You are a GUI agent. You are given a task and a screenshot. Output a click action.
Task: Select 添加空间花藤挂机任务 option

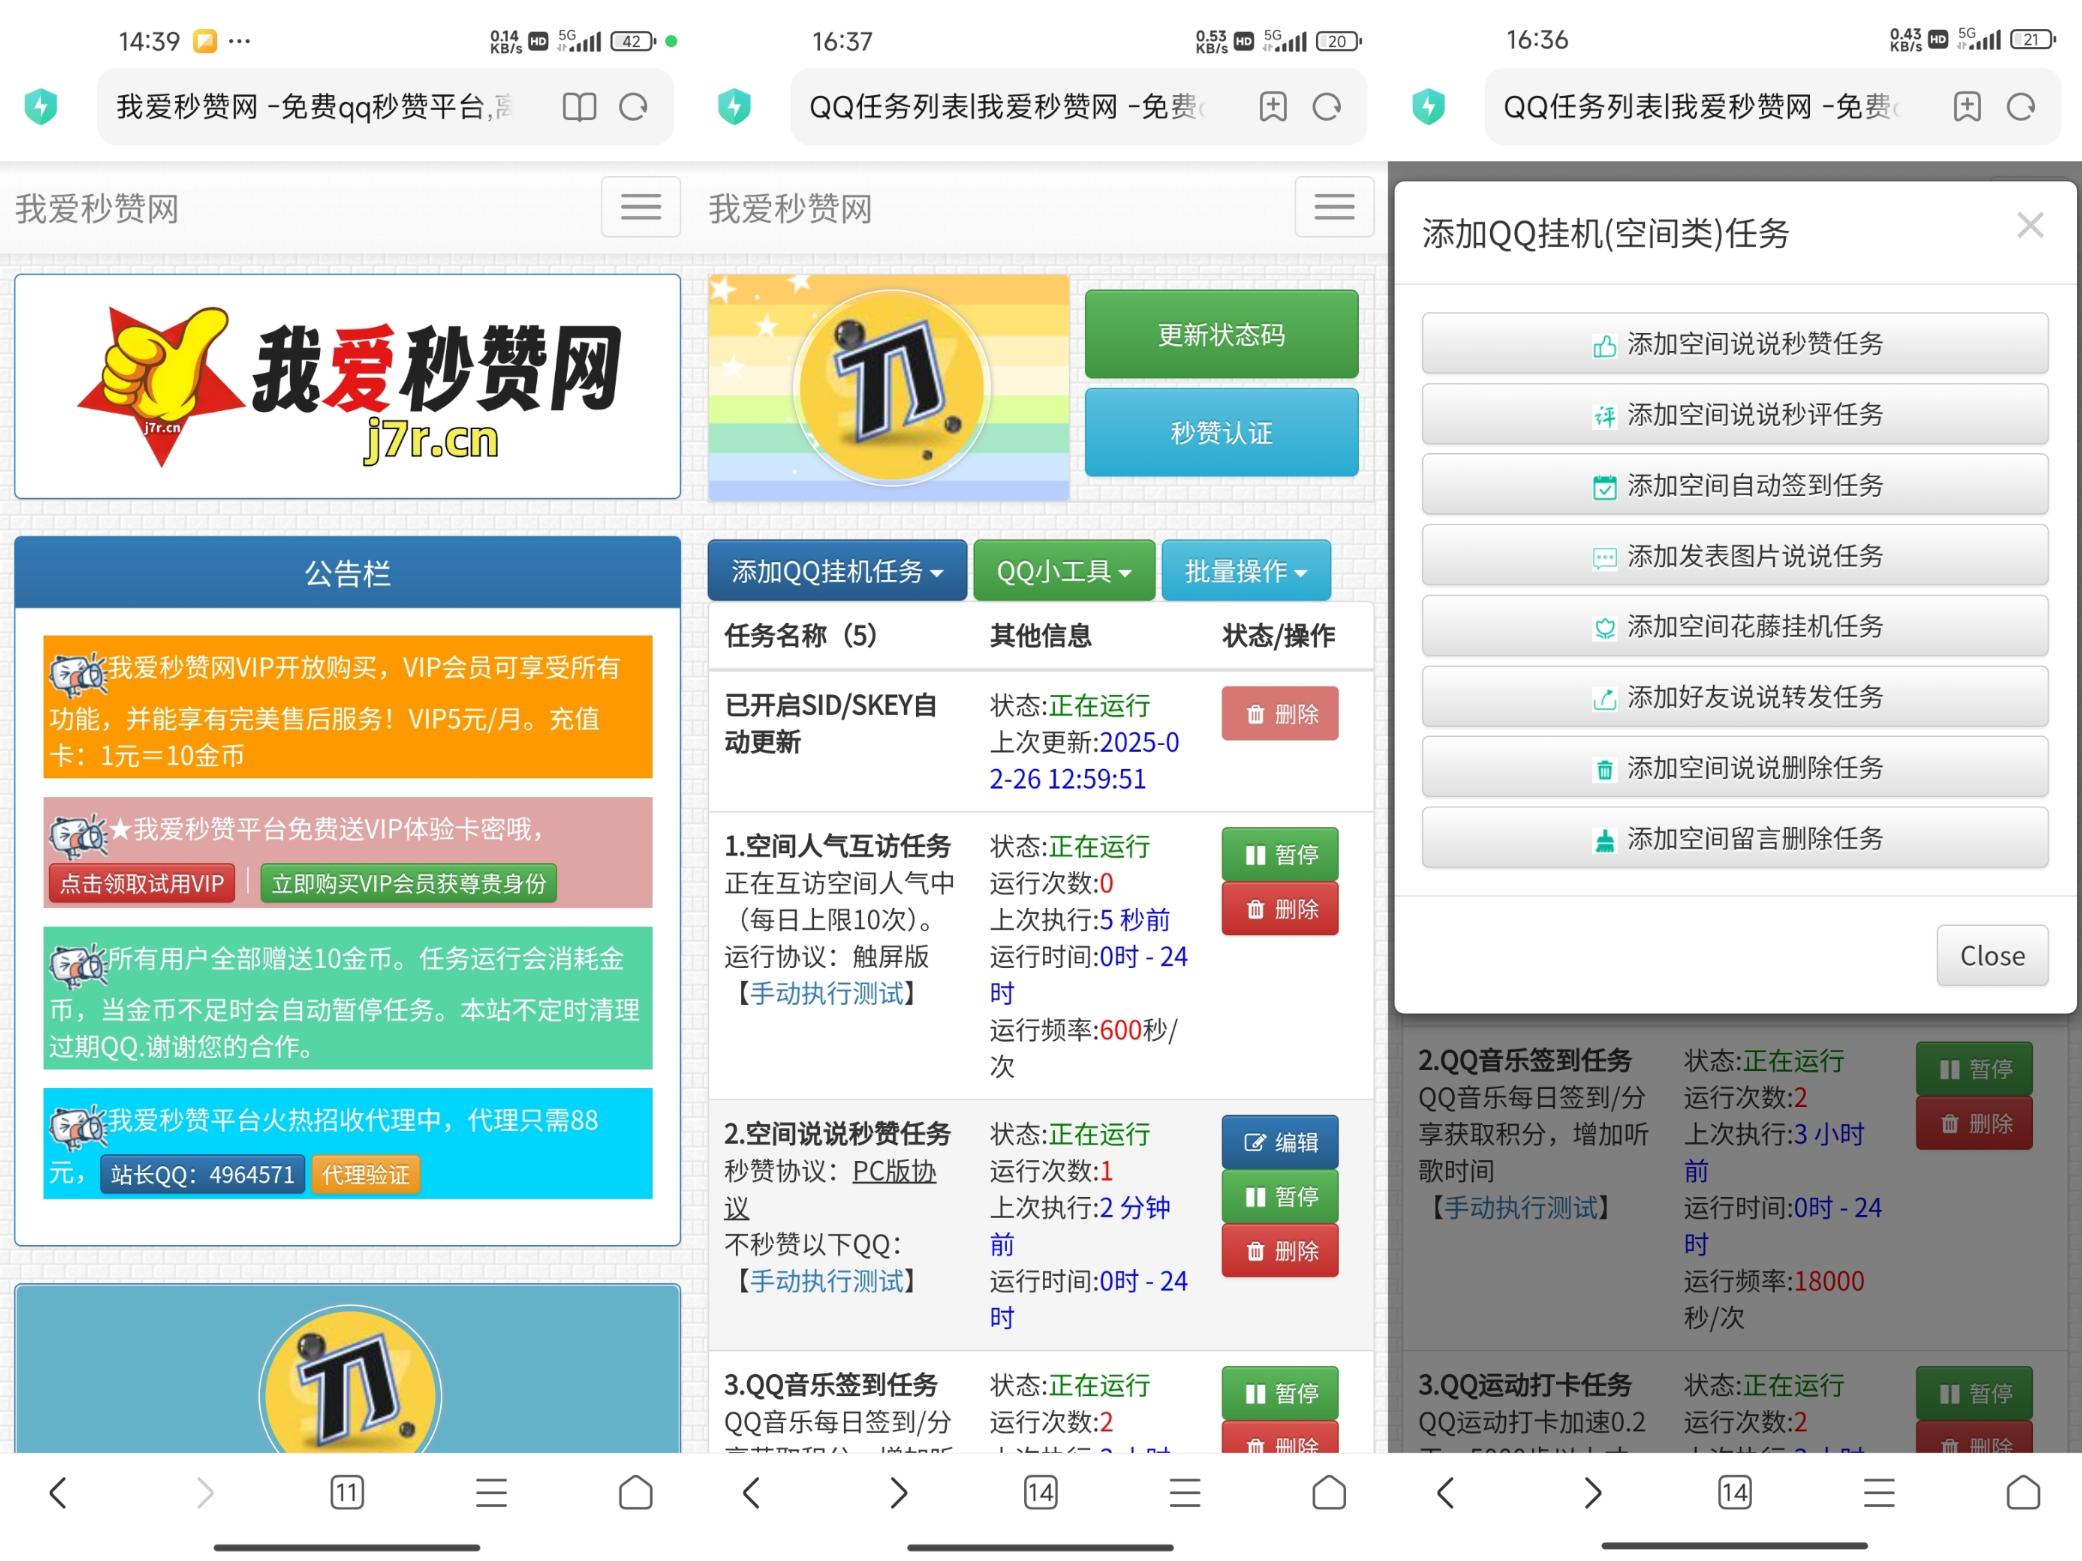coord(1735,626)
